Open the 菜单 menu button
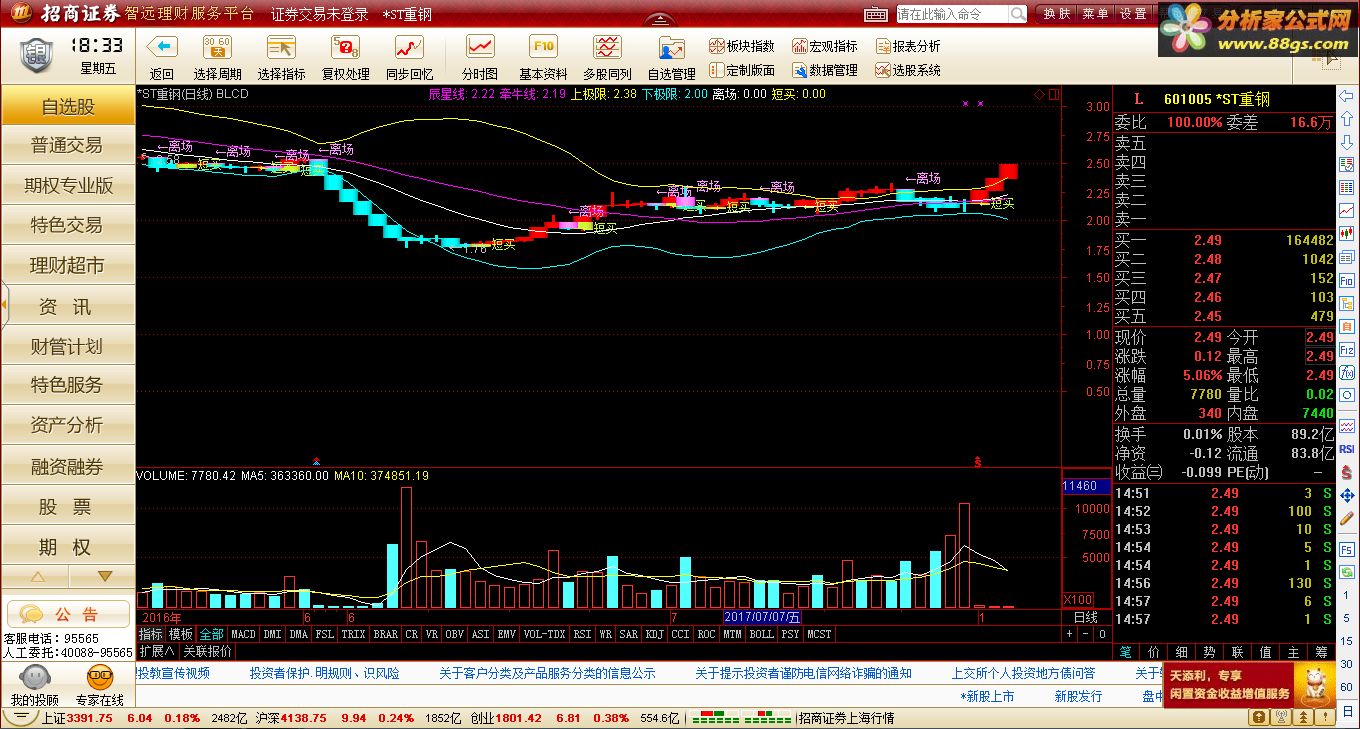 tap(1095, 14)
